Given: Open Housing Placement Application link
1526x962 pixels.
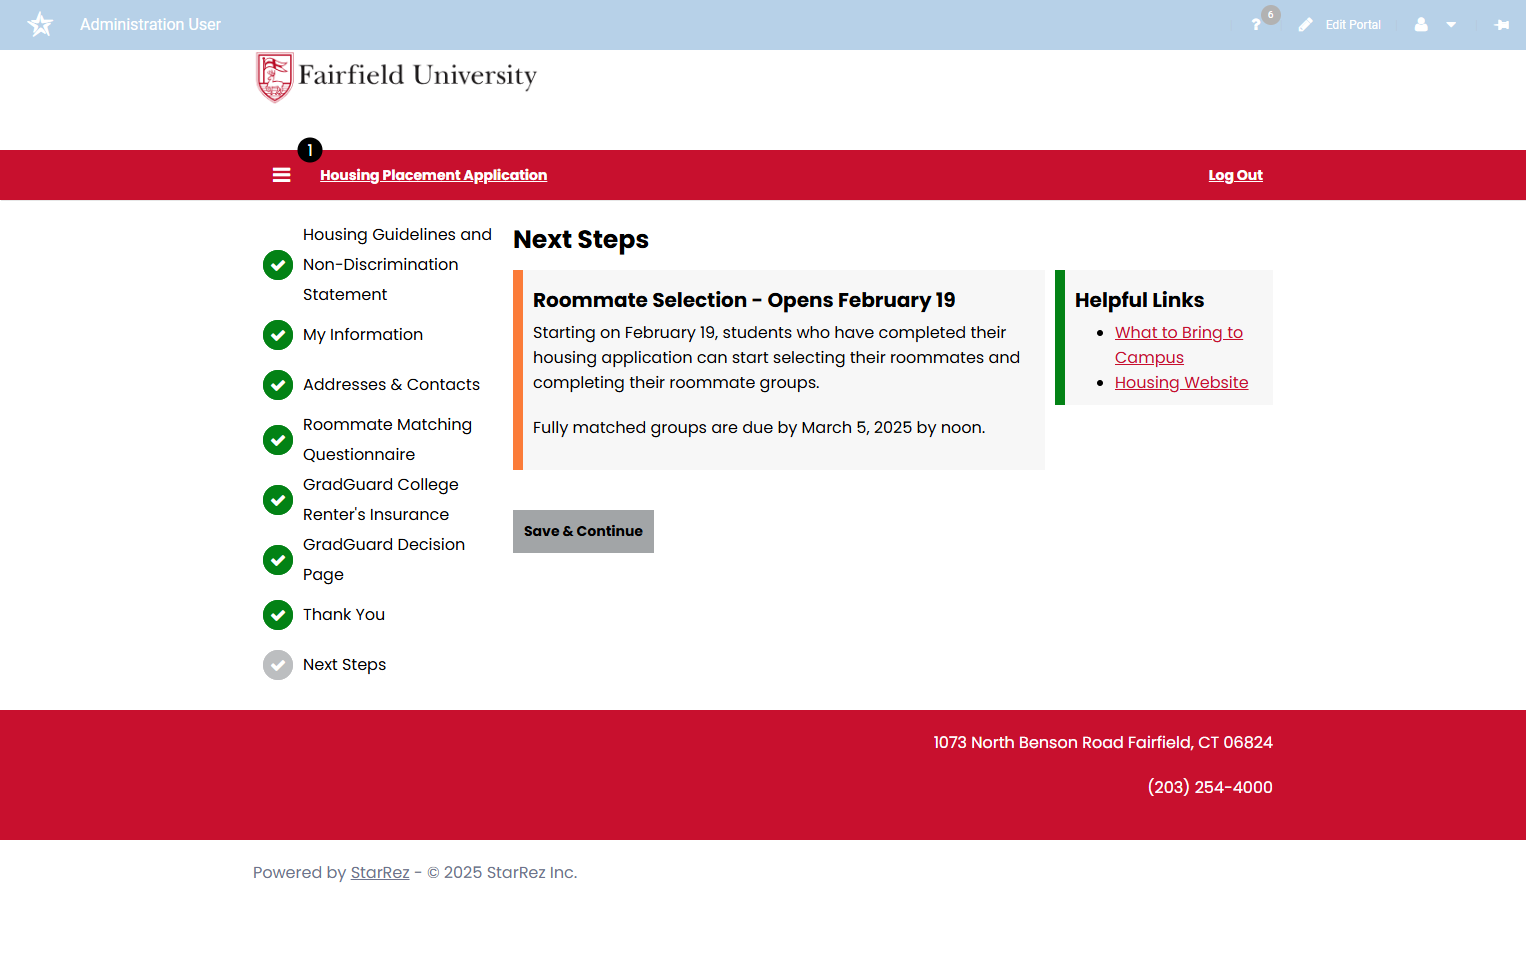Looking at the screenshot, I should click(x=433, y=175).
